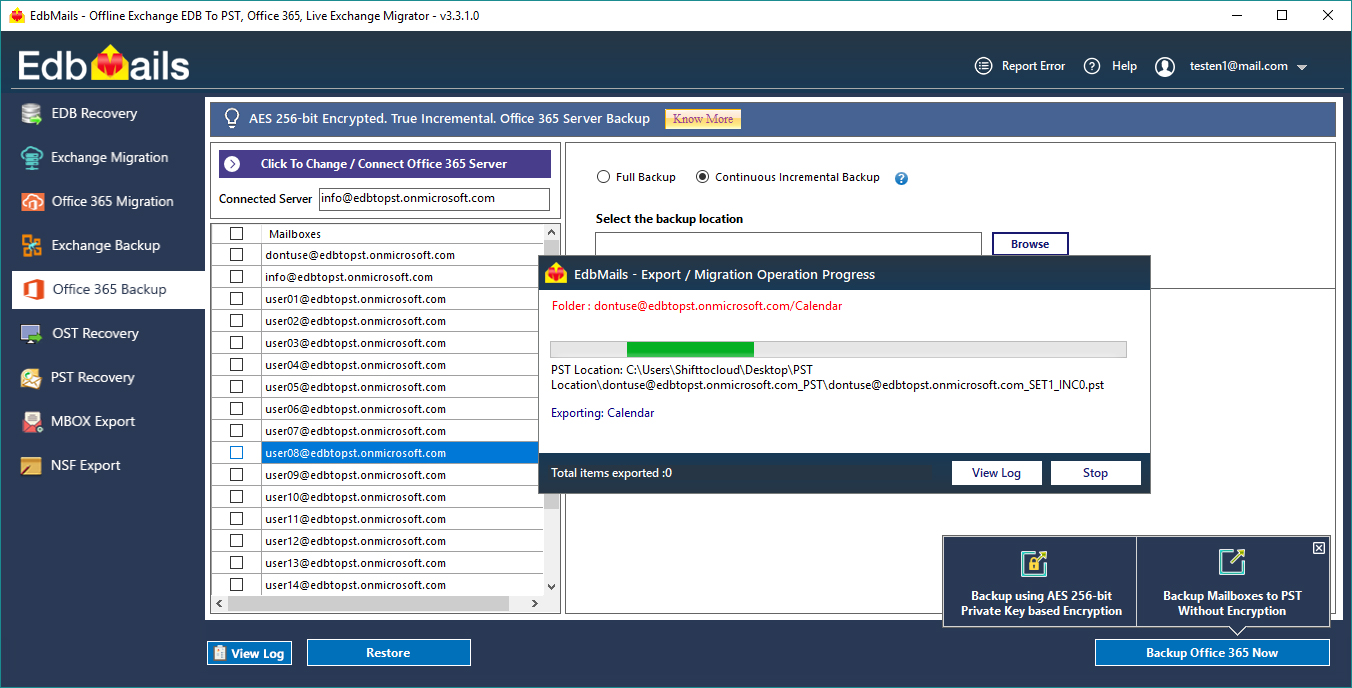The image size is (1352, 688).
Task: Stop the export operation in progress
Action: [1095, 472]
